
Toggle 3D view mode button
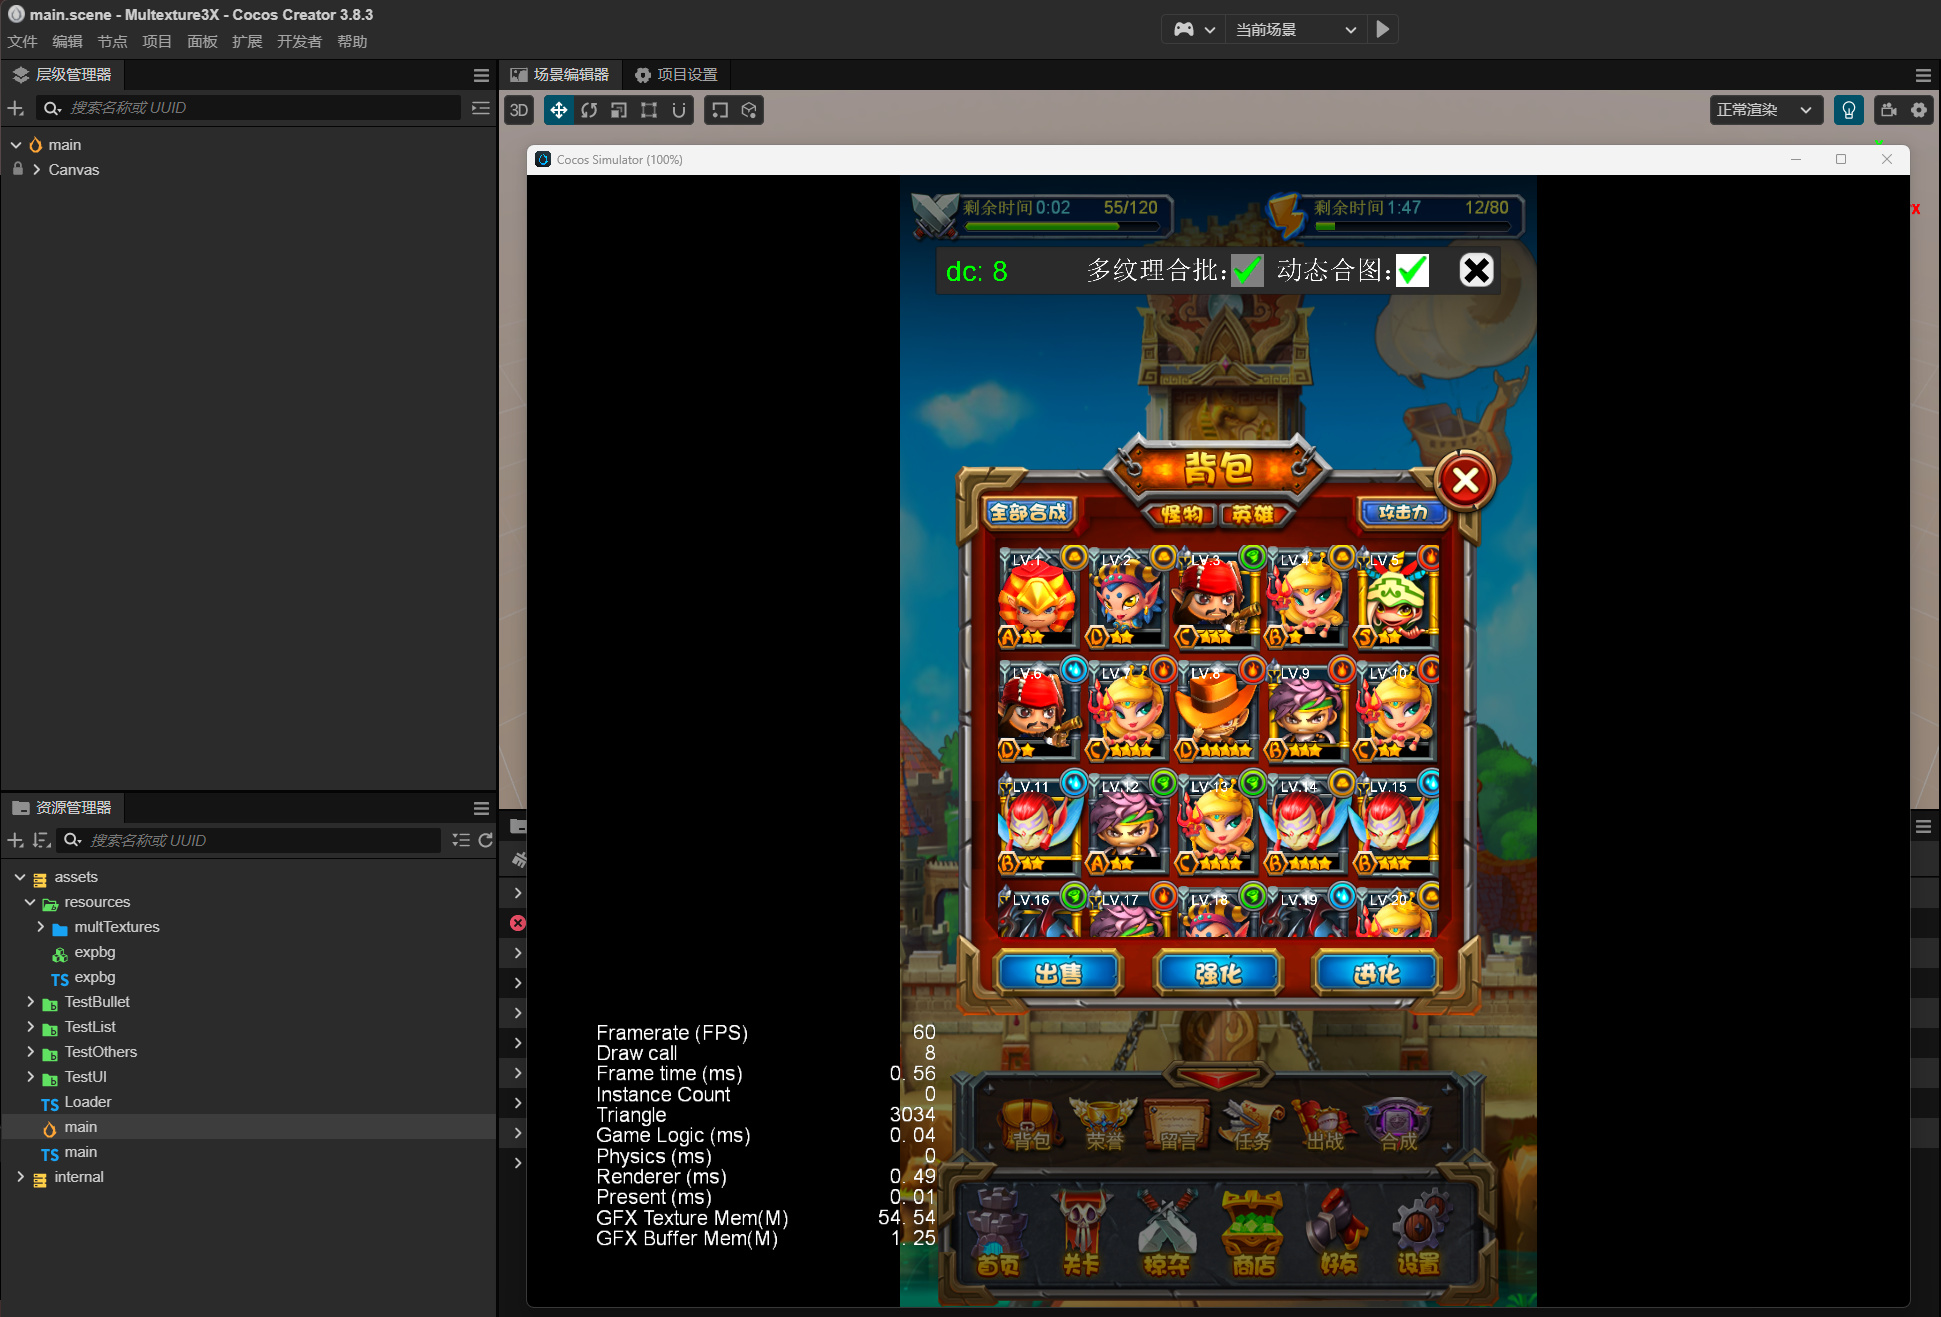518,110
